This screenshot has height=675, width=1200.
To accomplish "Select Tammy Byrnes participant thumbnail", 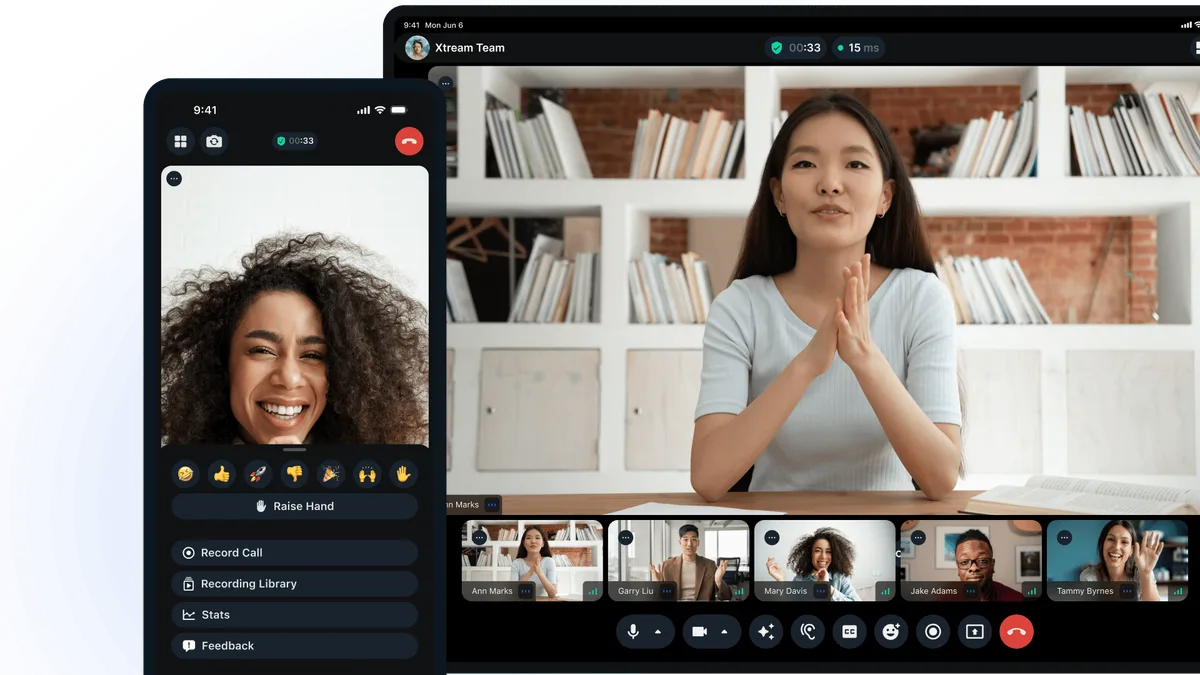I will (x=1117, y=560).
